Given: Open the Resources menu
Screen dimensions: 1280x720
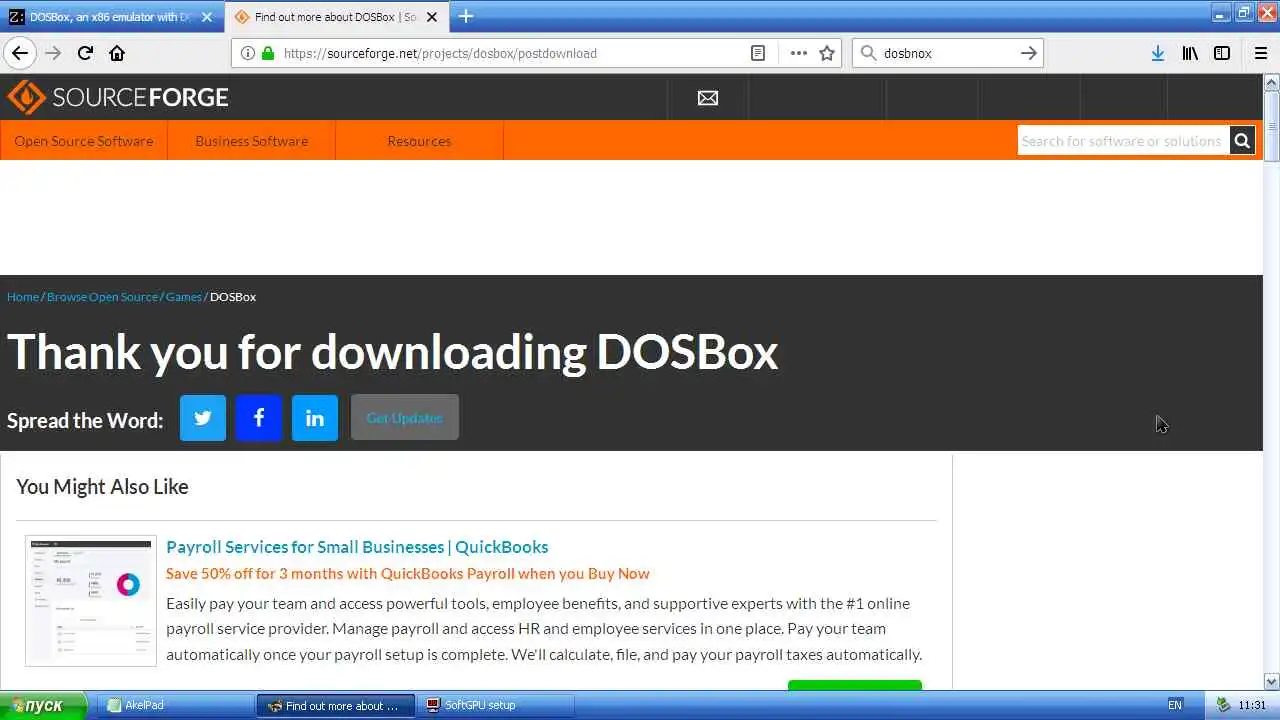Looking at the screenshot, I should [419, 141].
